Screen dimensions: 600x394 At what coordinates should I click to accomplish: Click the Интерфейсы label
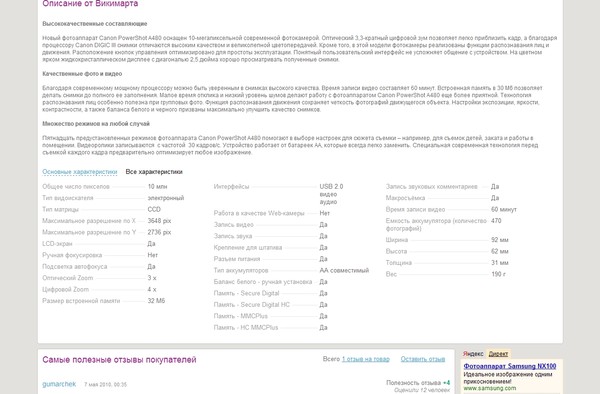[231, 187]
